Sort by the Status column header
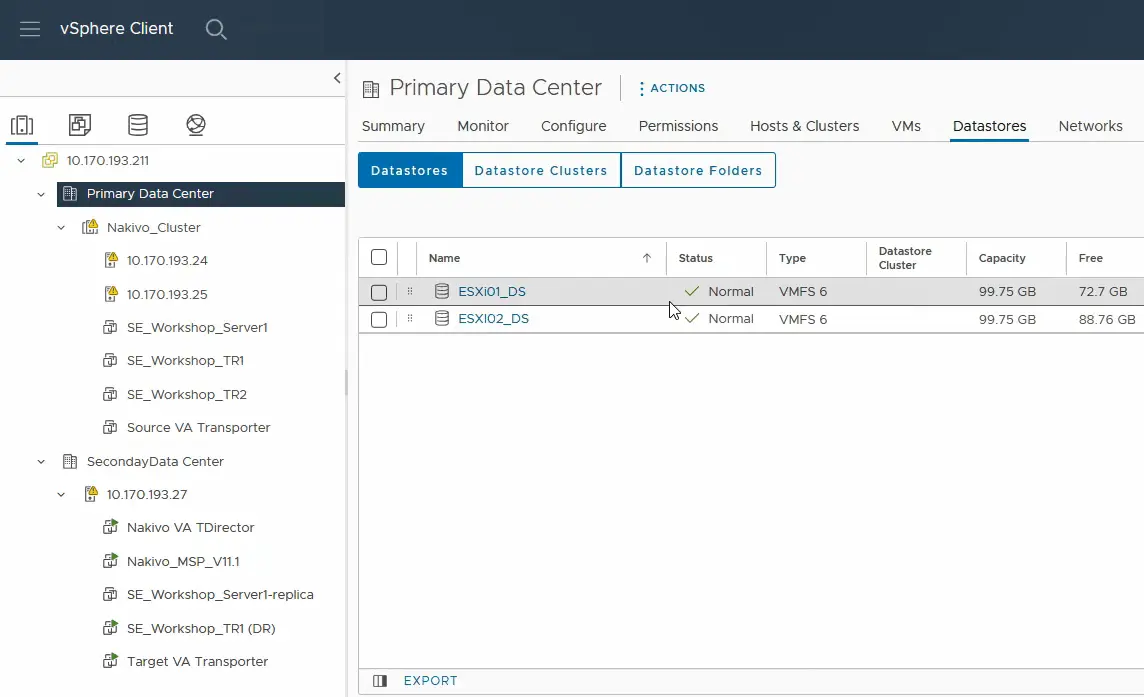The width and height of the screenshot is (1144, 697). (695, 258)
